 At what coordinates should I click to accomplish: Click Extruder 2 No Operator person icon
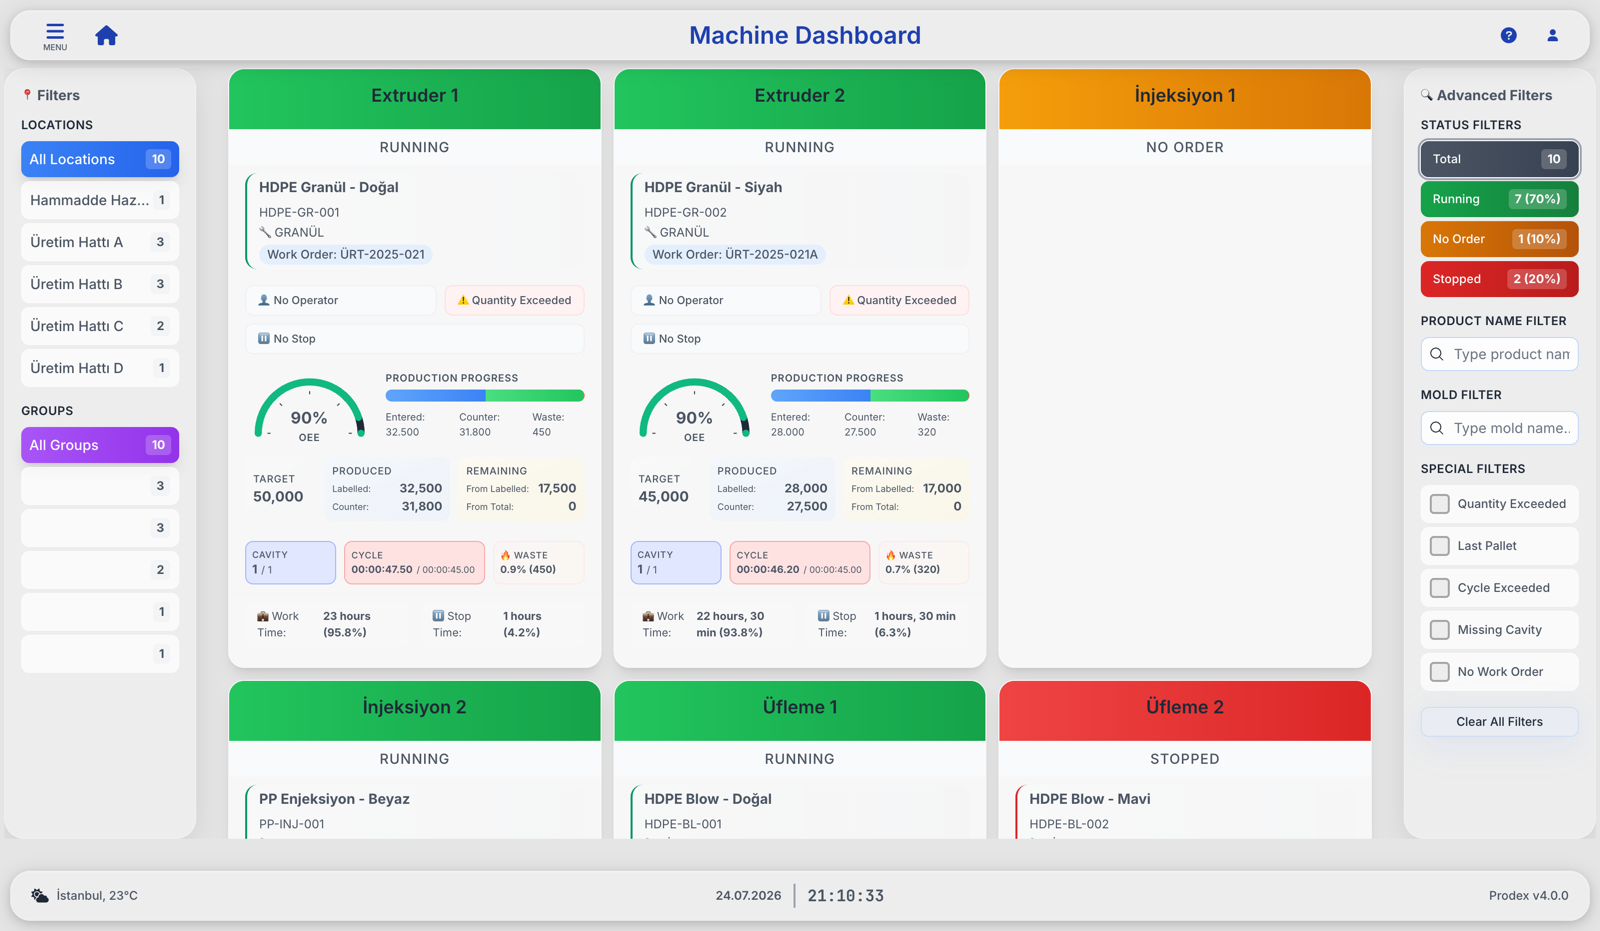tap(649, 300)
